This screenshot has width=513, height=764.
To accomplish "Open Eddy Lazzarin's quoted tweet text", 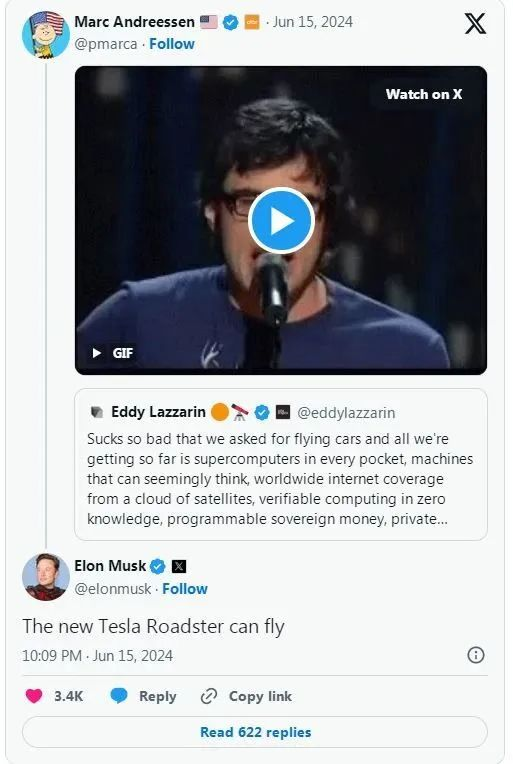I will (x=280, y=478).
